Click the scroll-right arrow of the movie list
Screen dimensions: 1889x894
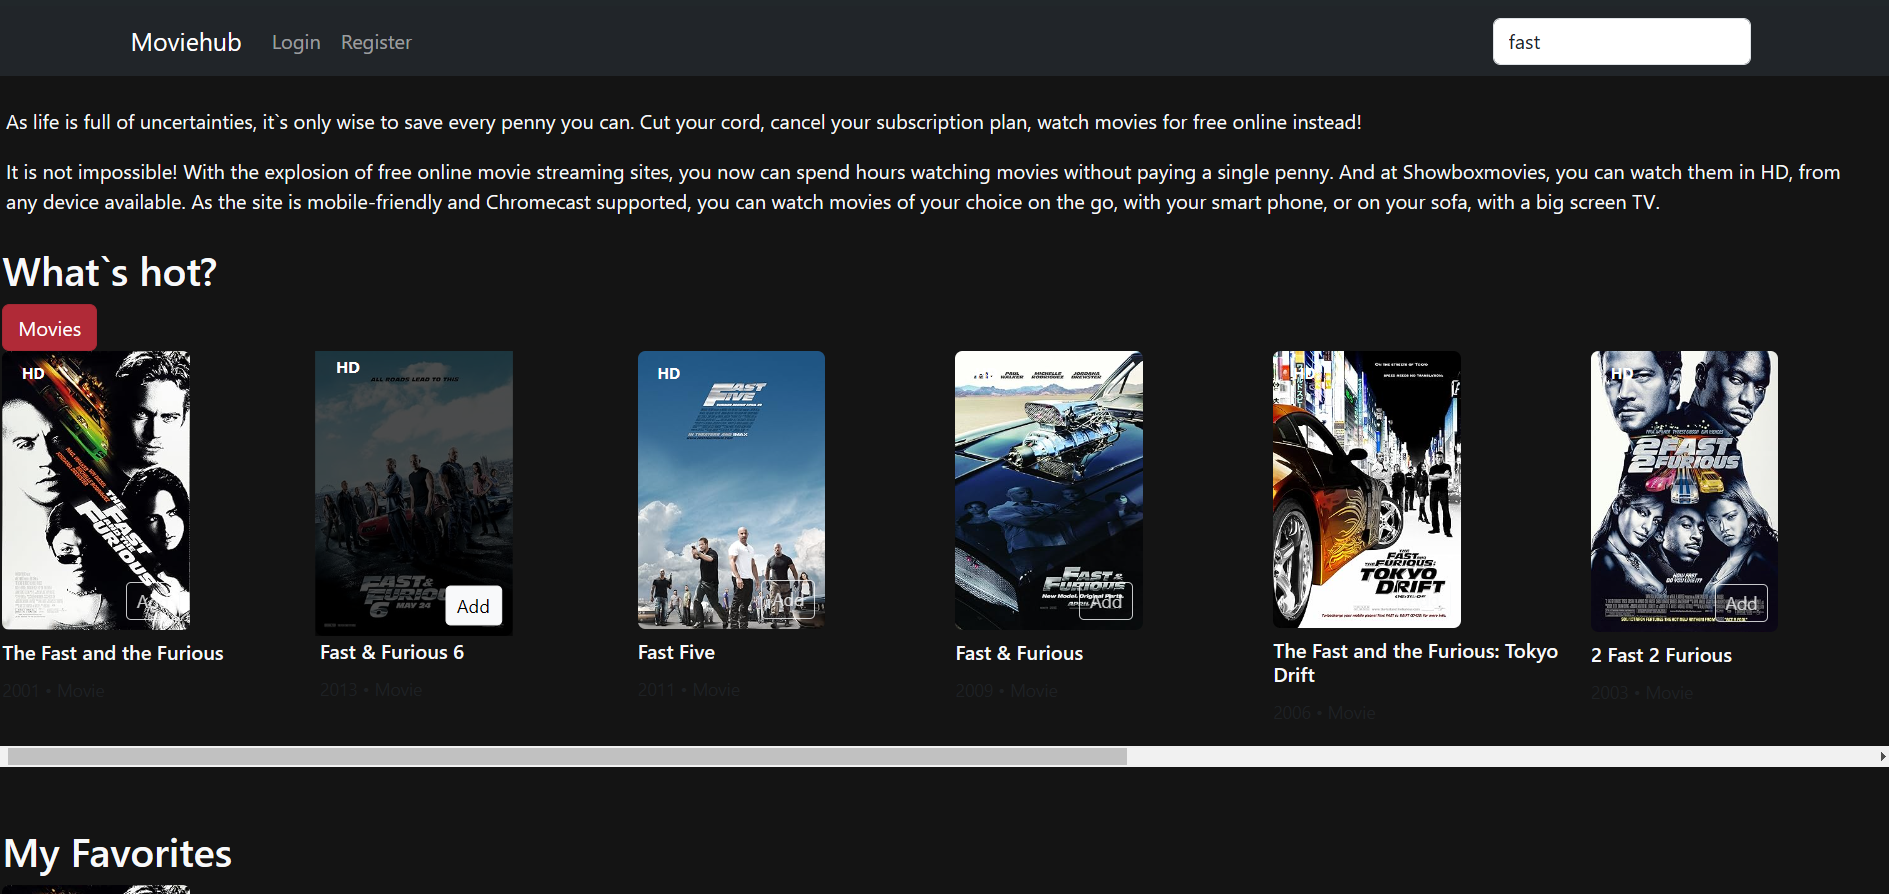(1882, 757)
